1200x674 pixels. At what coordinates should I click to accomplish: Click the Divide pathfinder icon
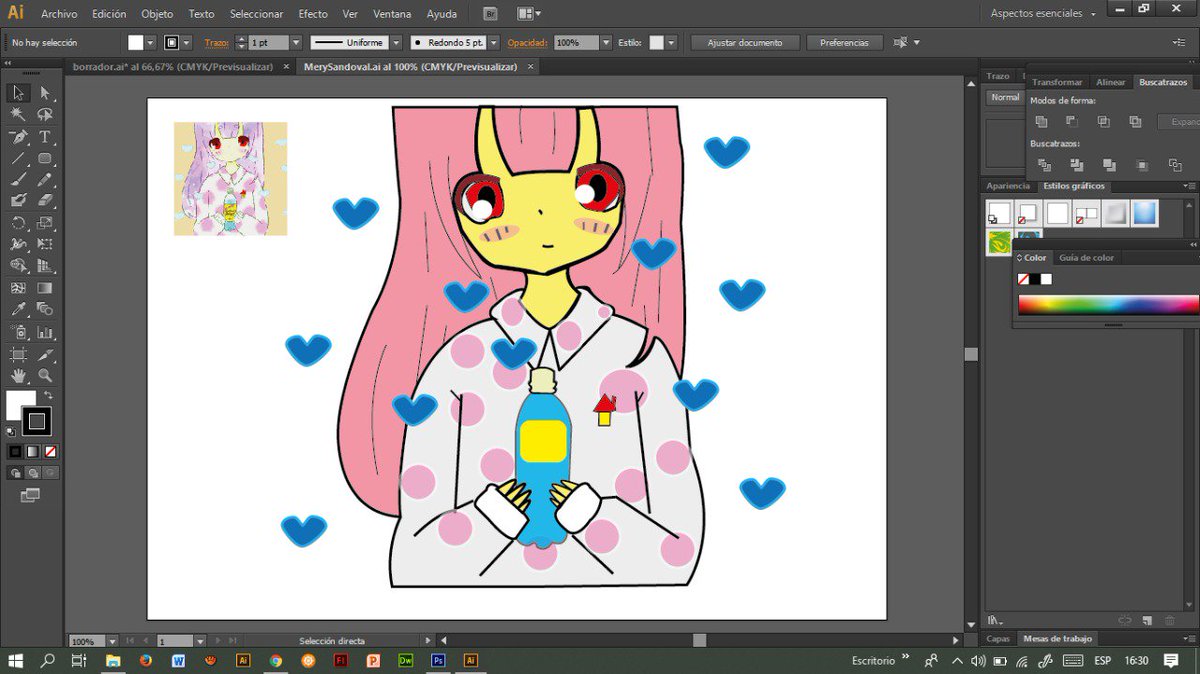click(1044, 165)
